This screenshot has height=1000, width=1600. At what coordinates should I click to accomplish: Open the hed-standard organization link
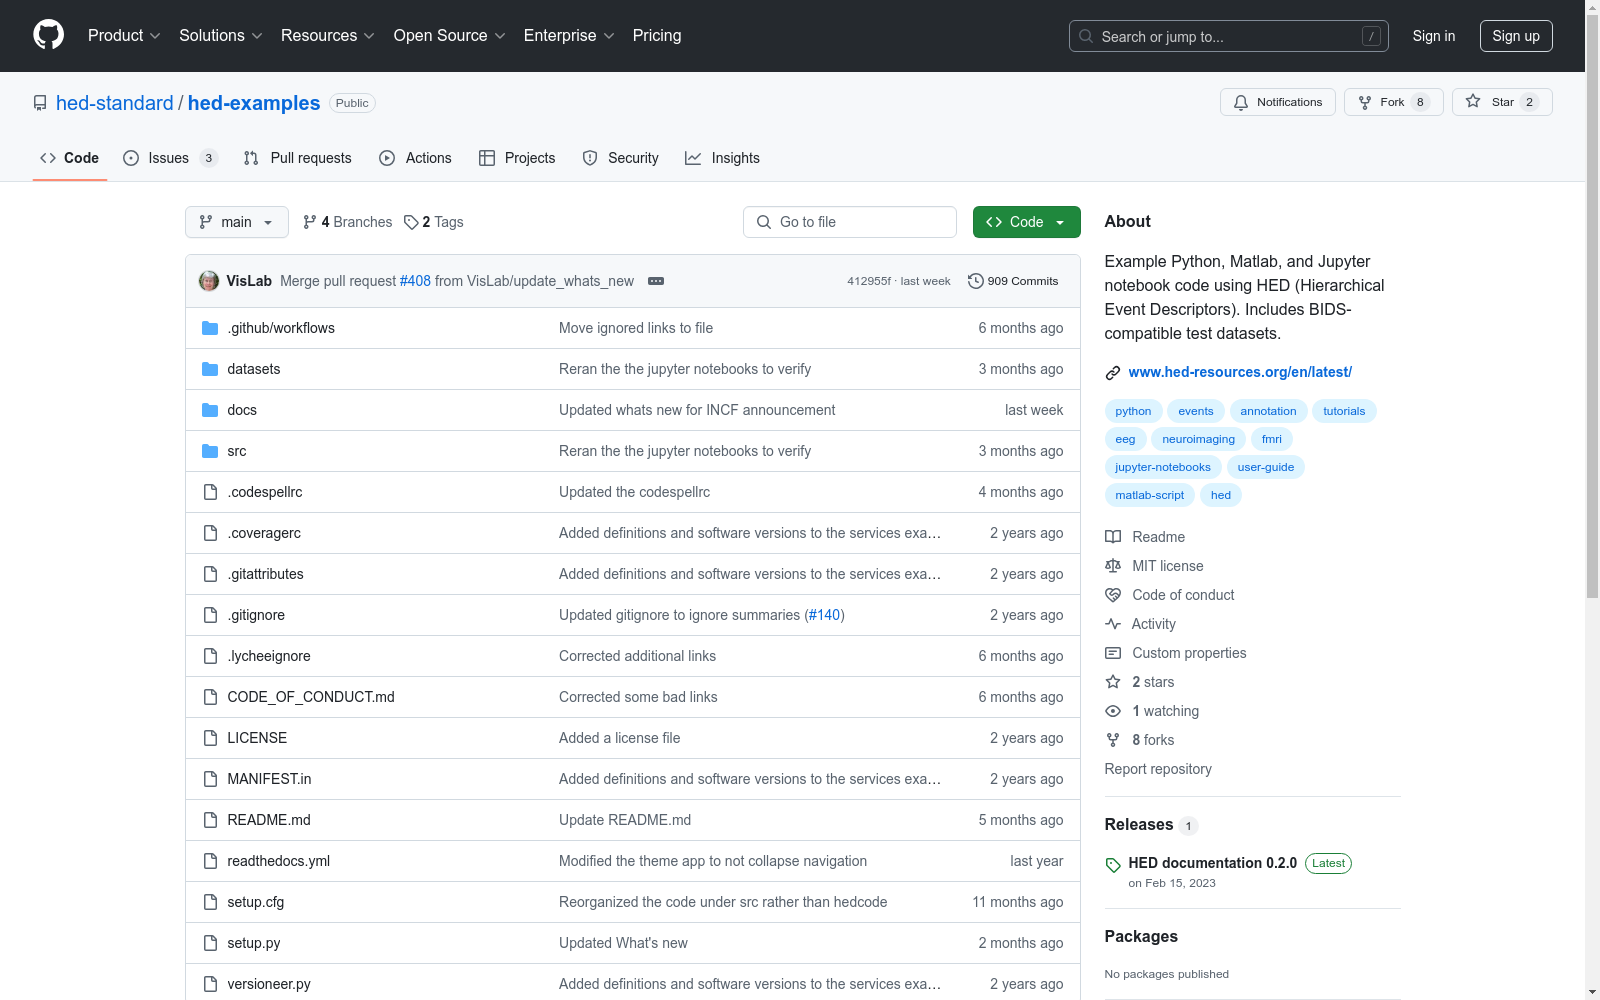point(115,103)
